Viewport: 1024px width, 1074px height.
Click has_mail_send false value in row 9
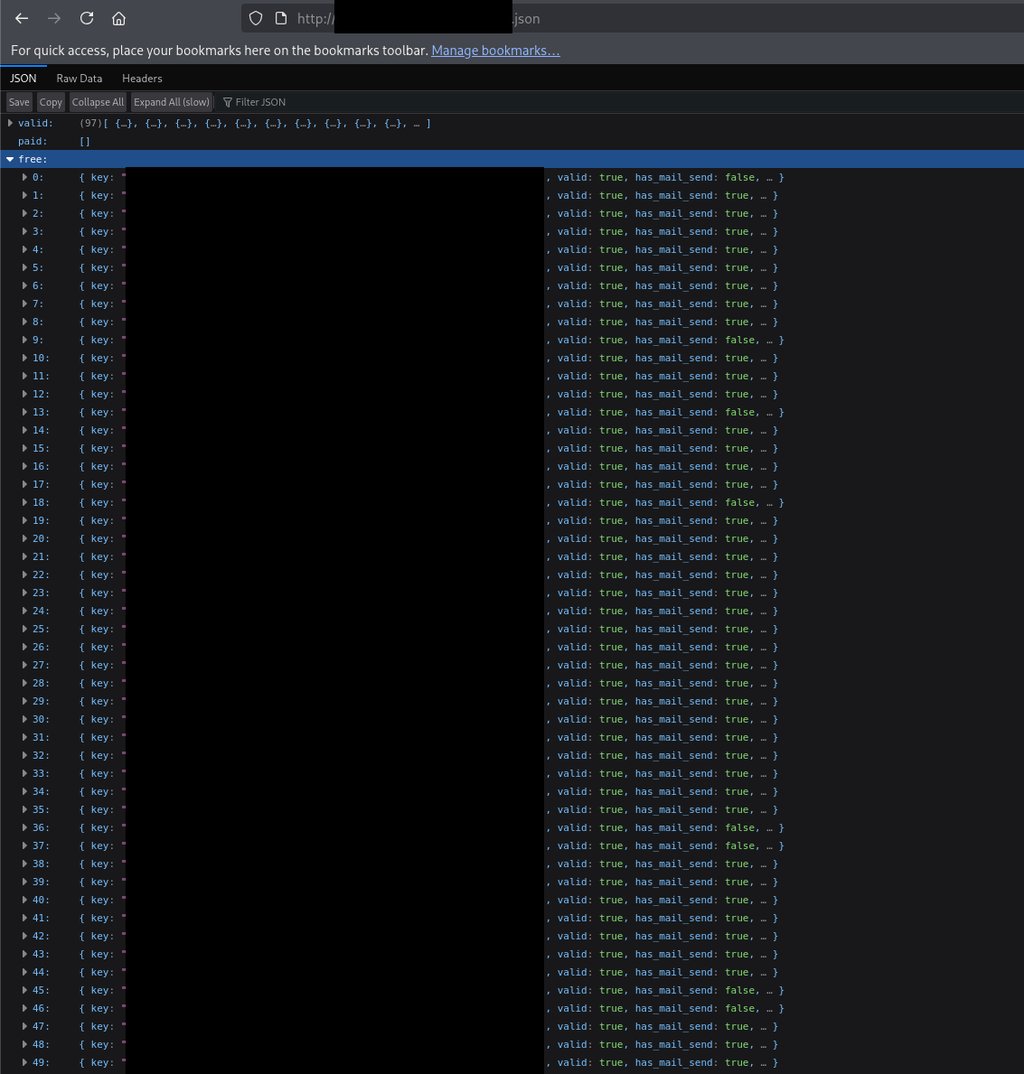click(740, 340)
